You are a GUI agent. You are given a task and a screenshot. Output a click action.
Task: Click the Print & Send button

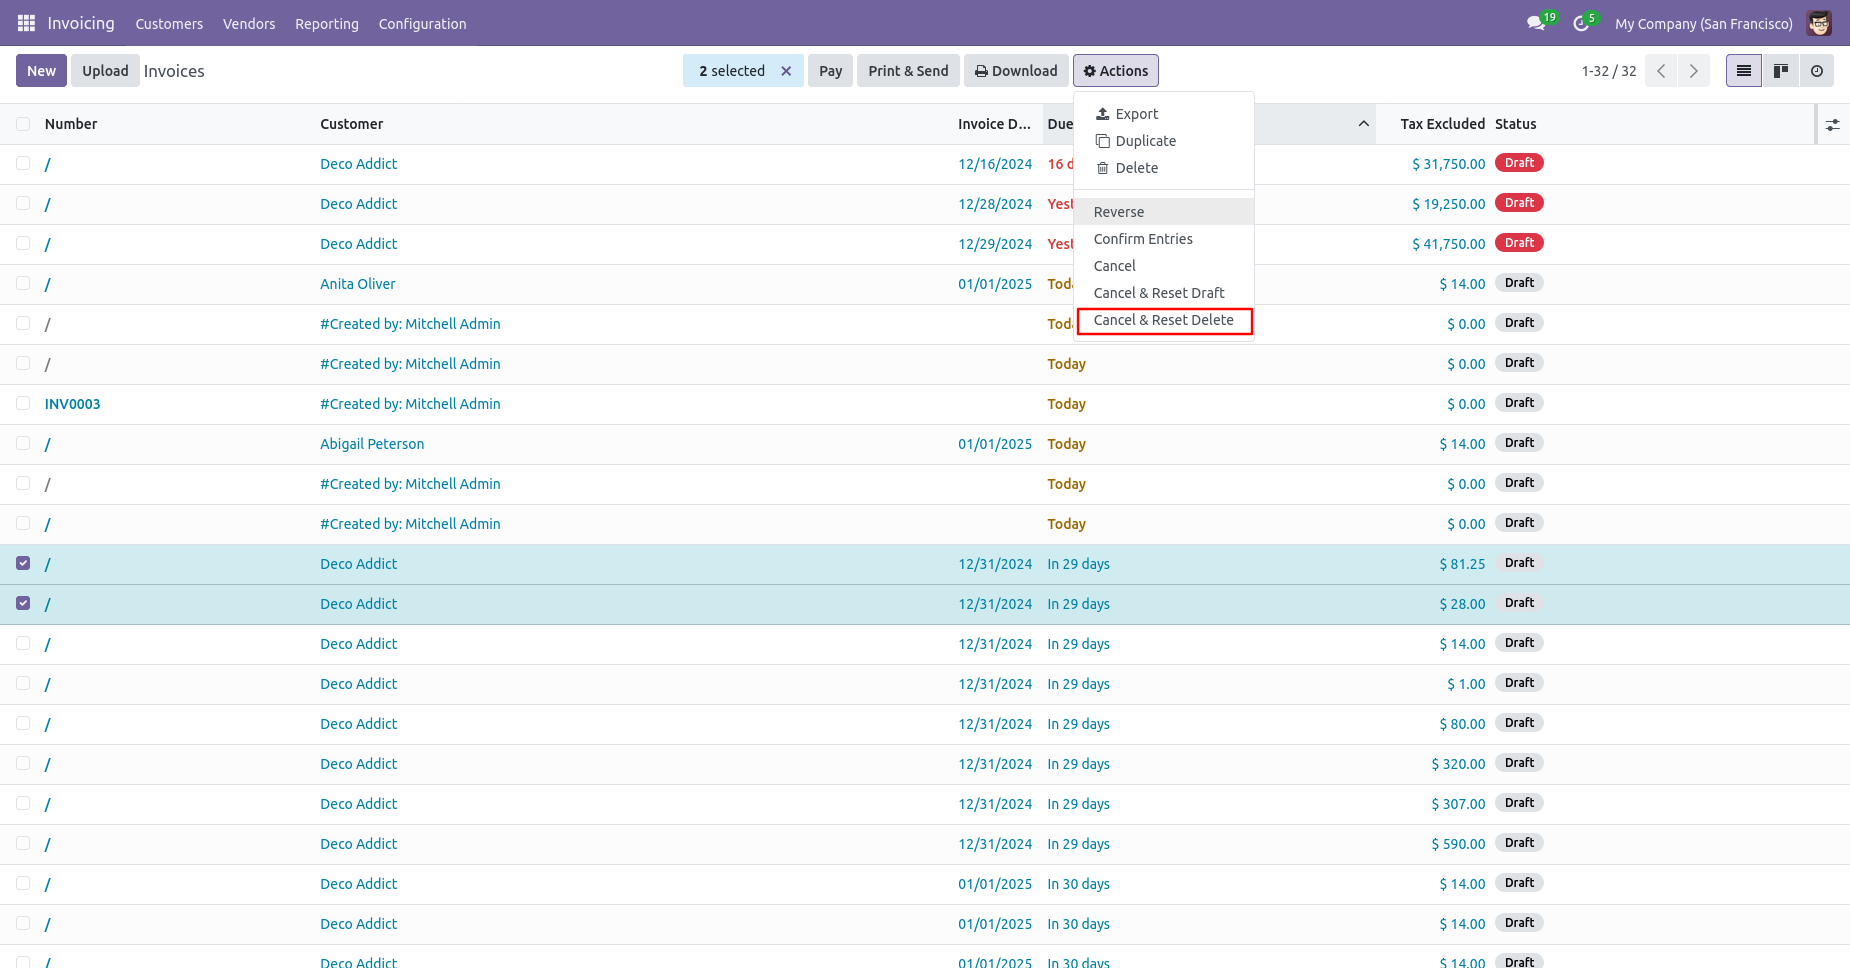(908, 71)
